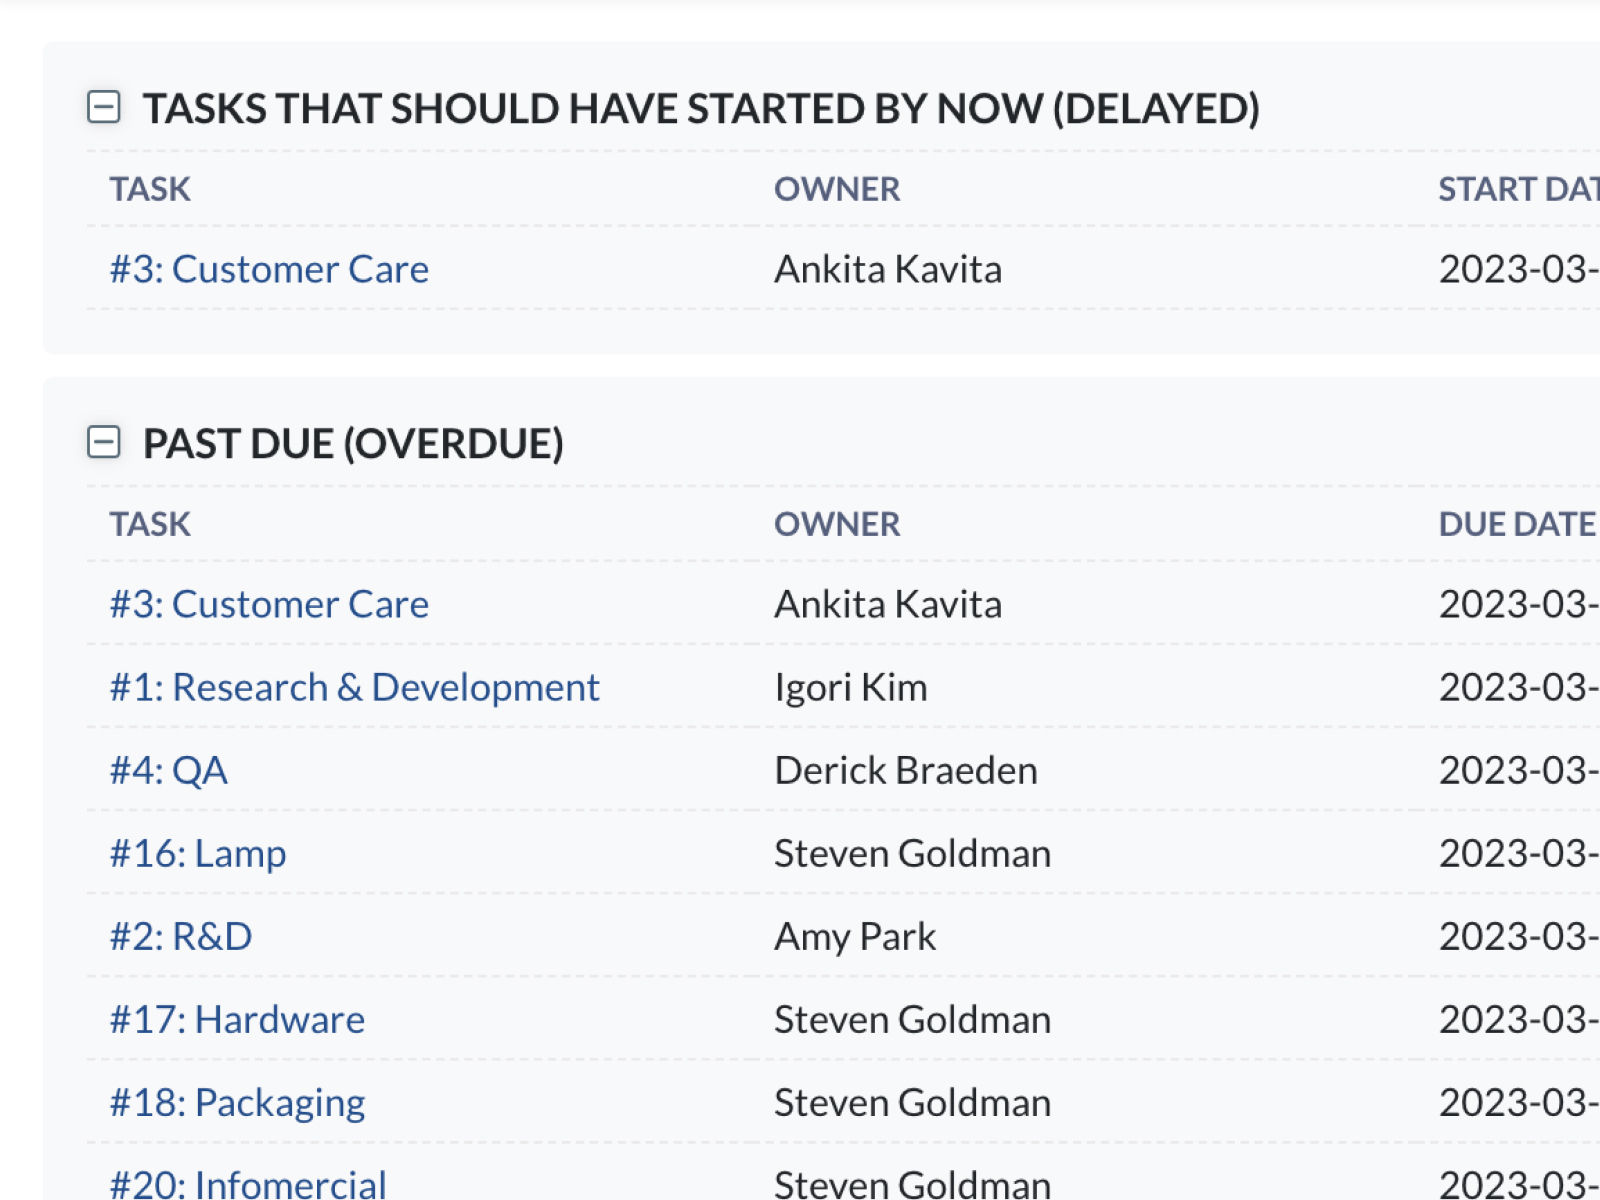Viewport: 1600px width, 1200px height.
Task: Open task #1 Research & Development
Action: 354,687
